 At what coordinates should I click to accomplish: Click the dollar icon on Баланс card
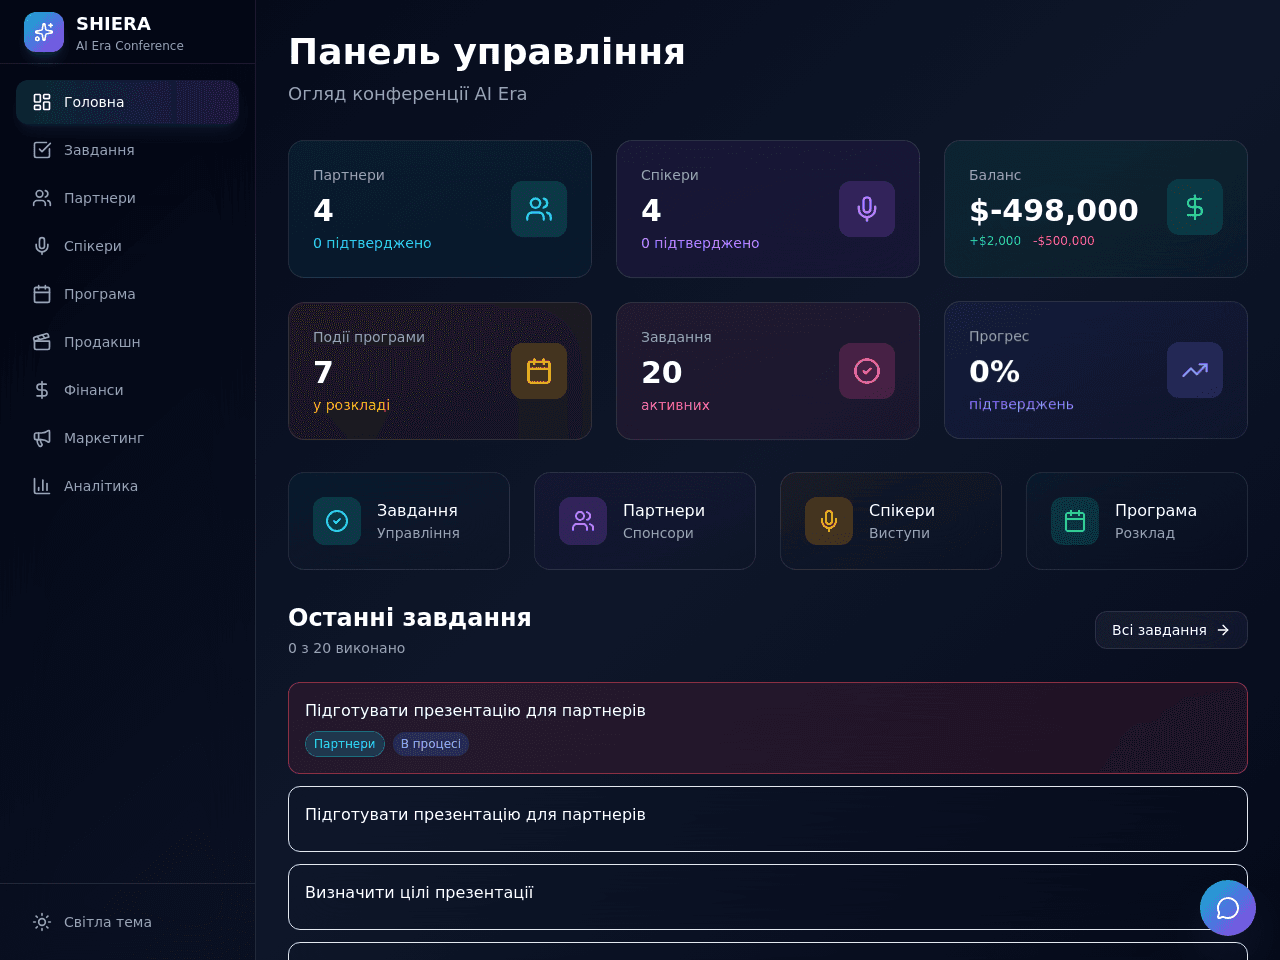pos(1195,207)
